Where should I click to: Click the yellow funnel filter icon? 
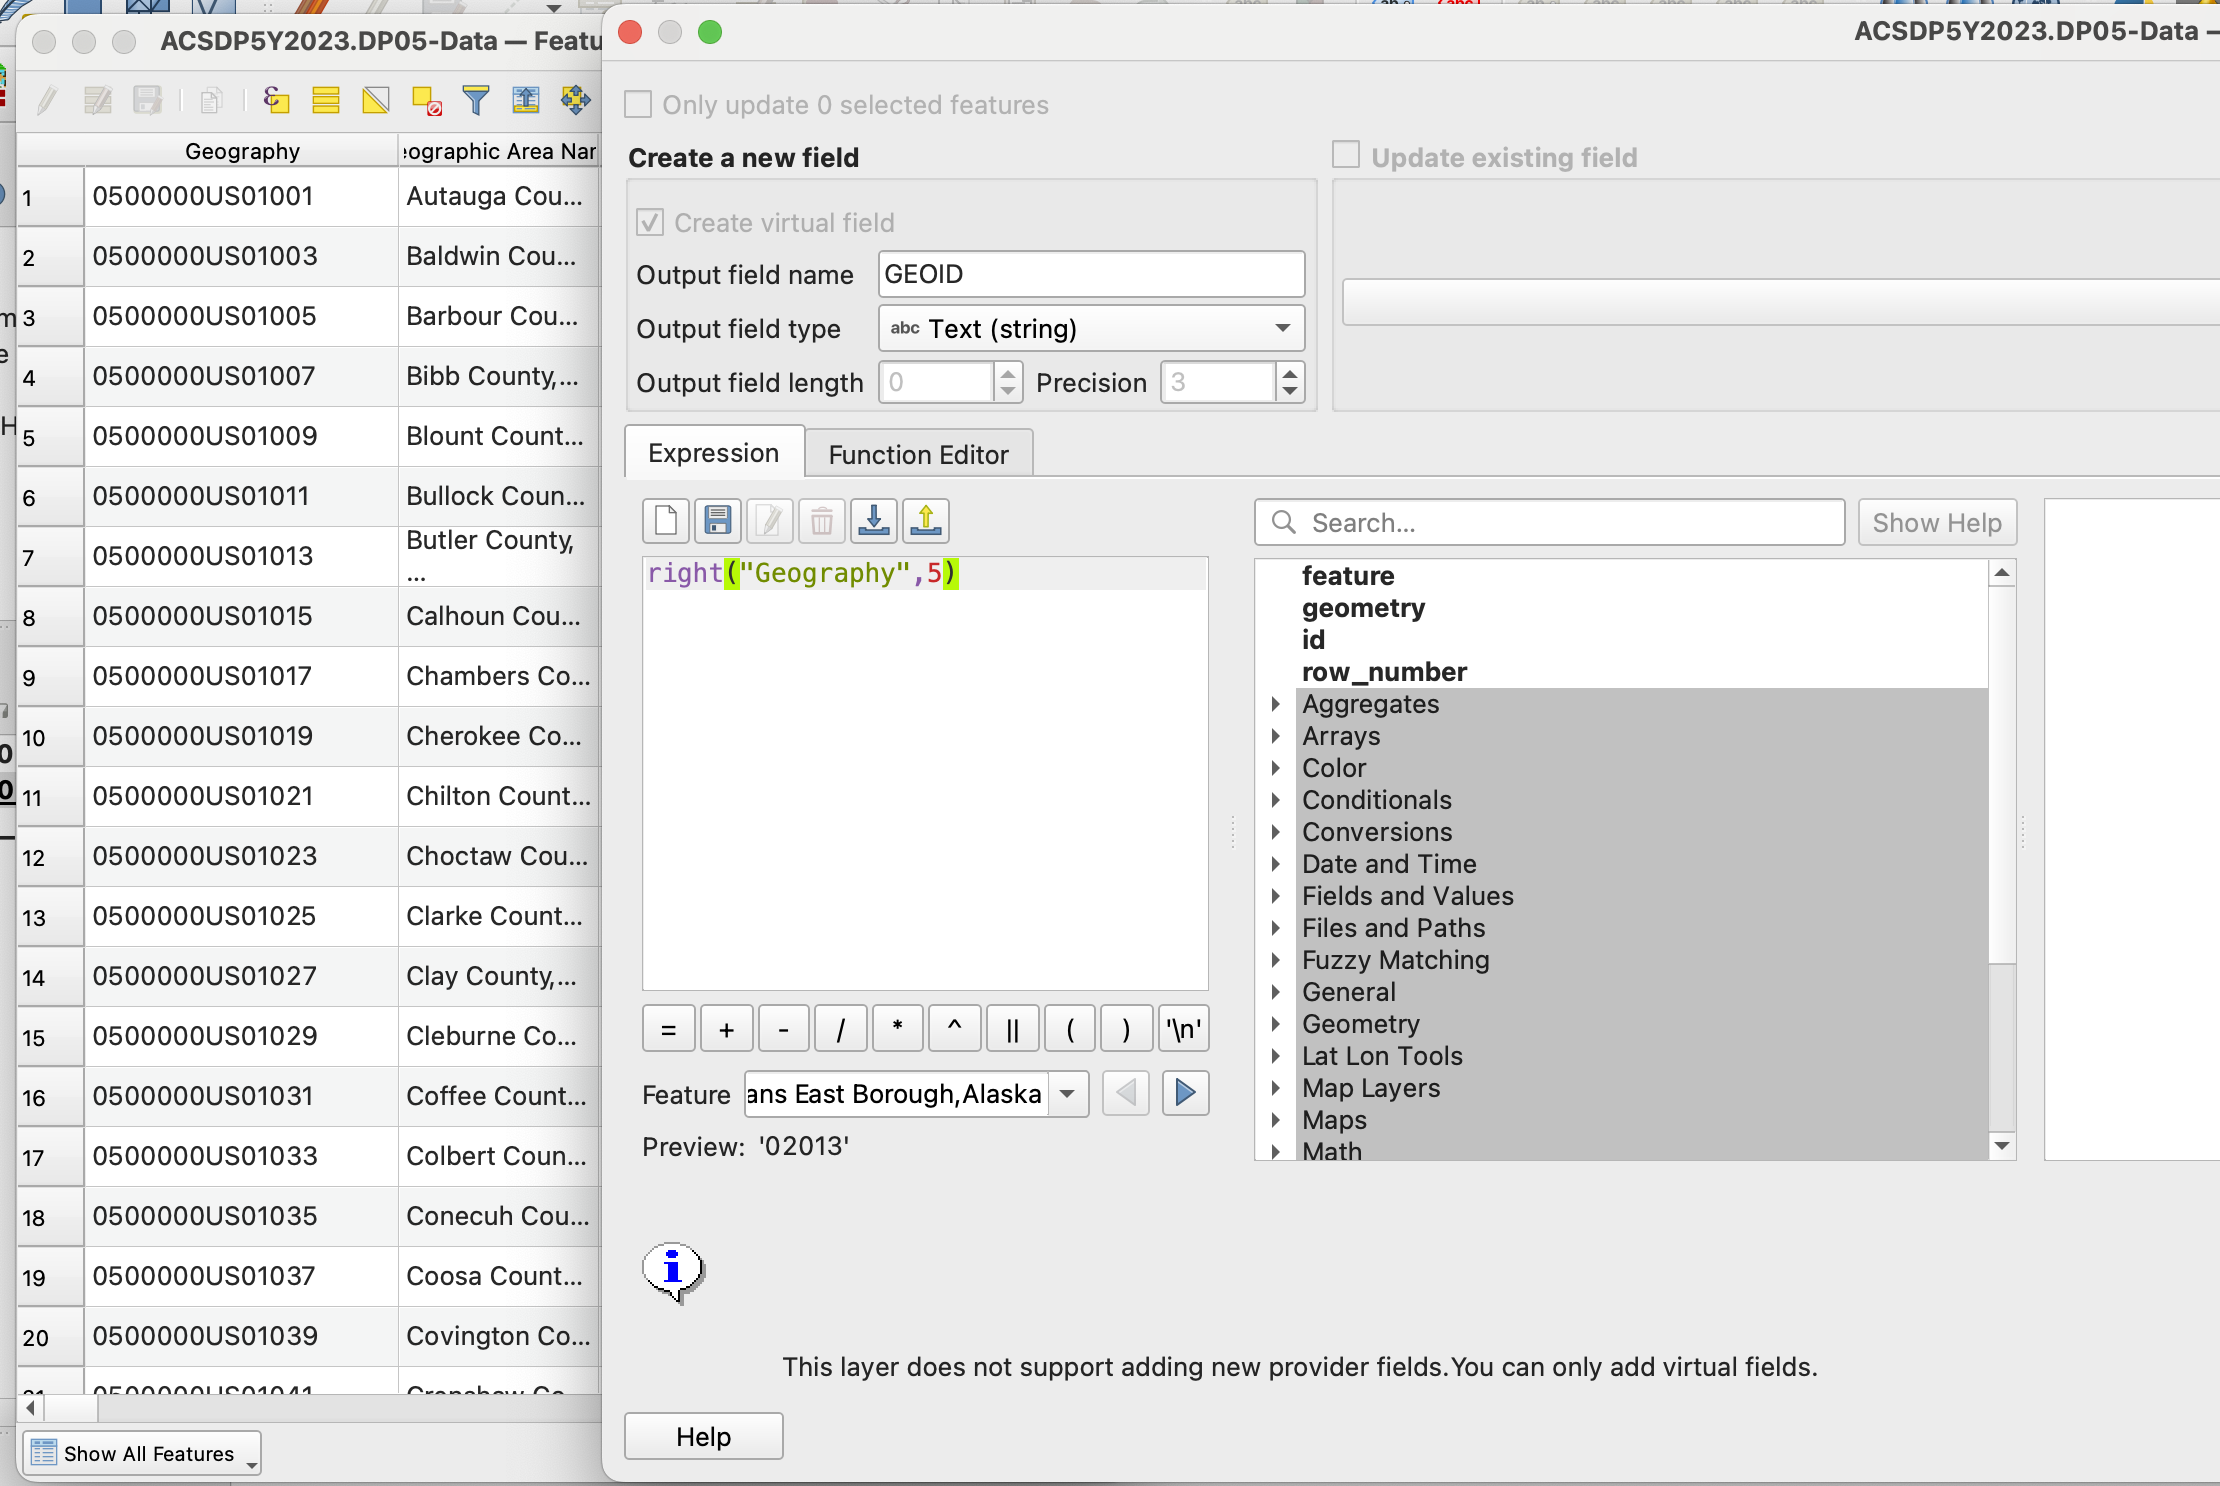476,100
